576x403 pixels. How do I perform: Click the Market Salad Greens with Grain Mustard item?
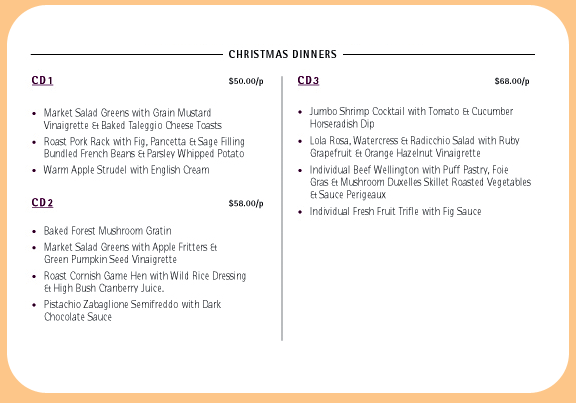coord(133,119)
